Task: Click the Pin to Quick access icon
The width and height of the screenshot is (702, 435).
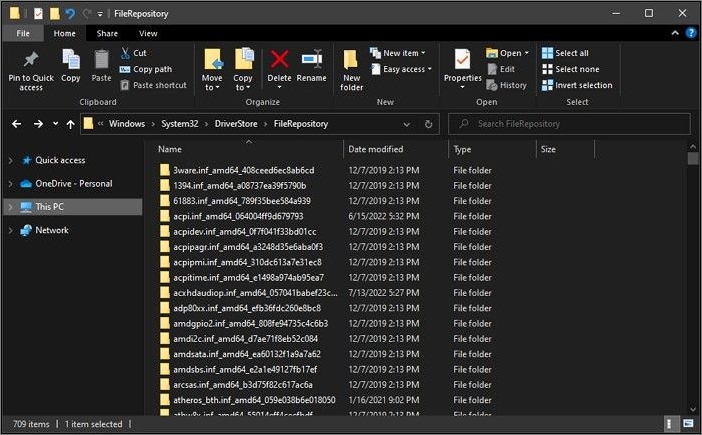Action: tap(31, 60)
